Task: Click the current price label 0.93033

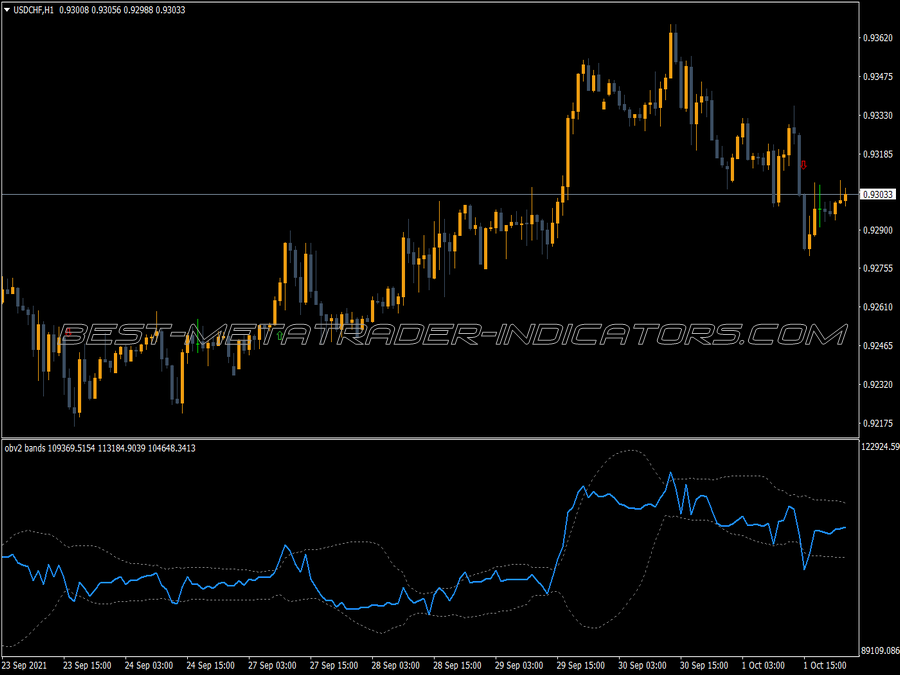Action: pyautogui.click(x=878, y=195)
